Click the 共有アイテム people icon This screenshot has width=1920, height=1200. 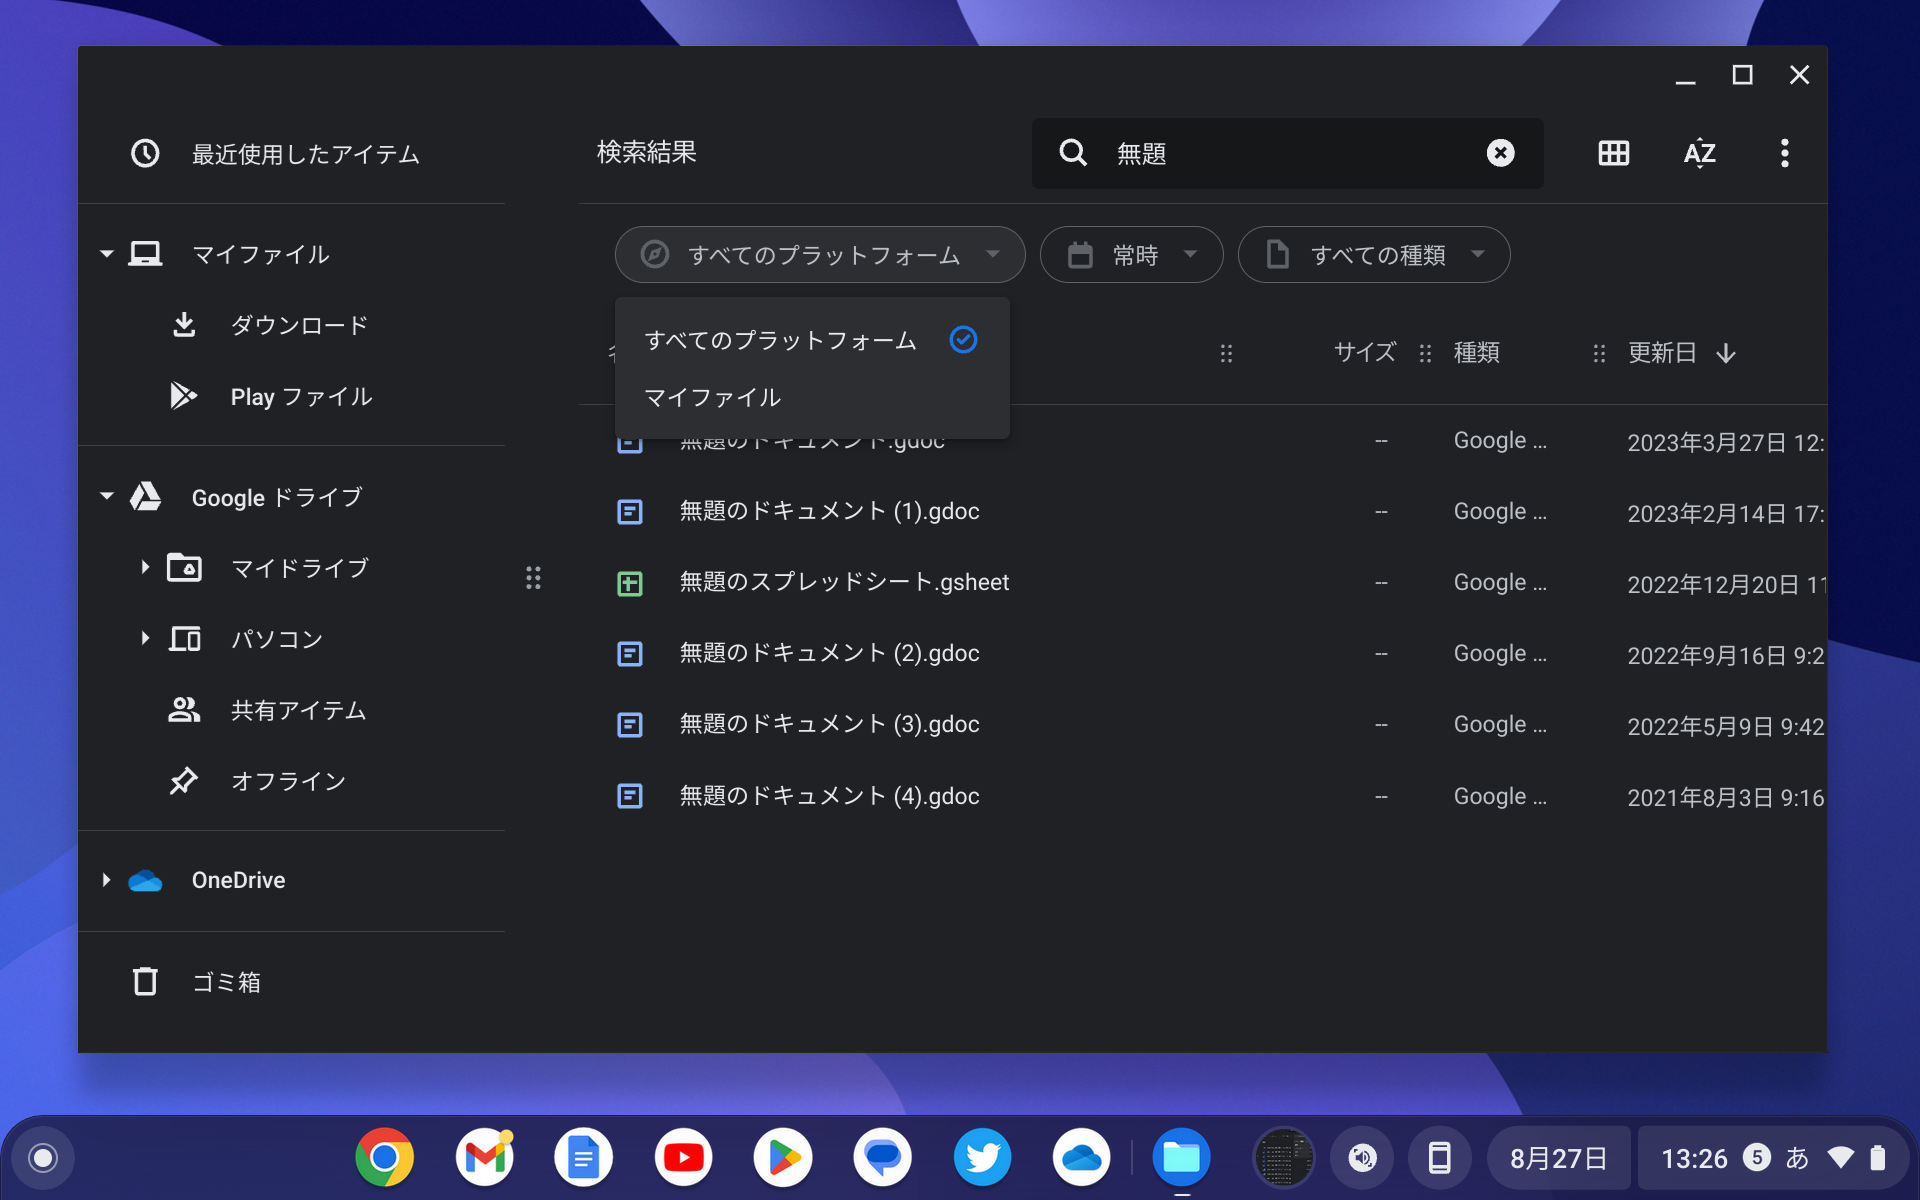pyautogui.click(x=184, y=710)
